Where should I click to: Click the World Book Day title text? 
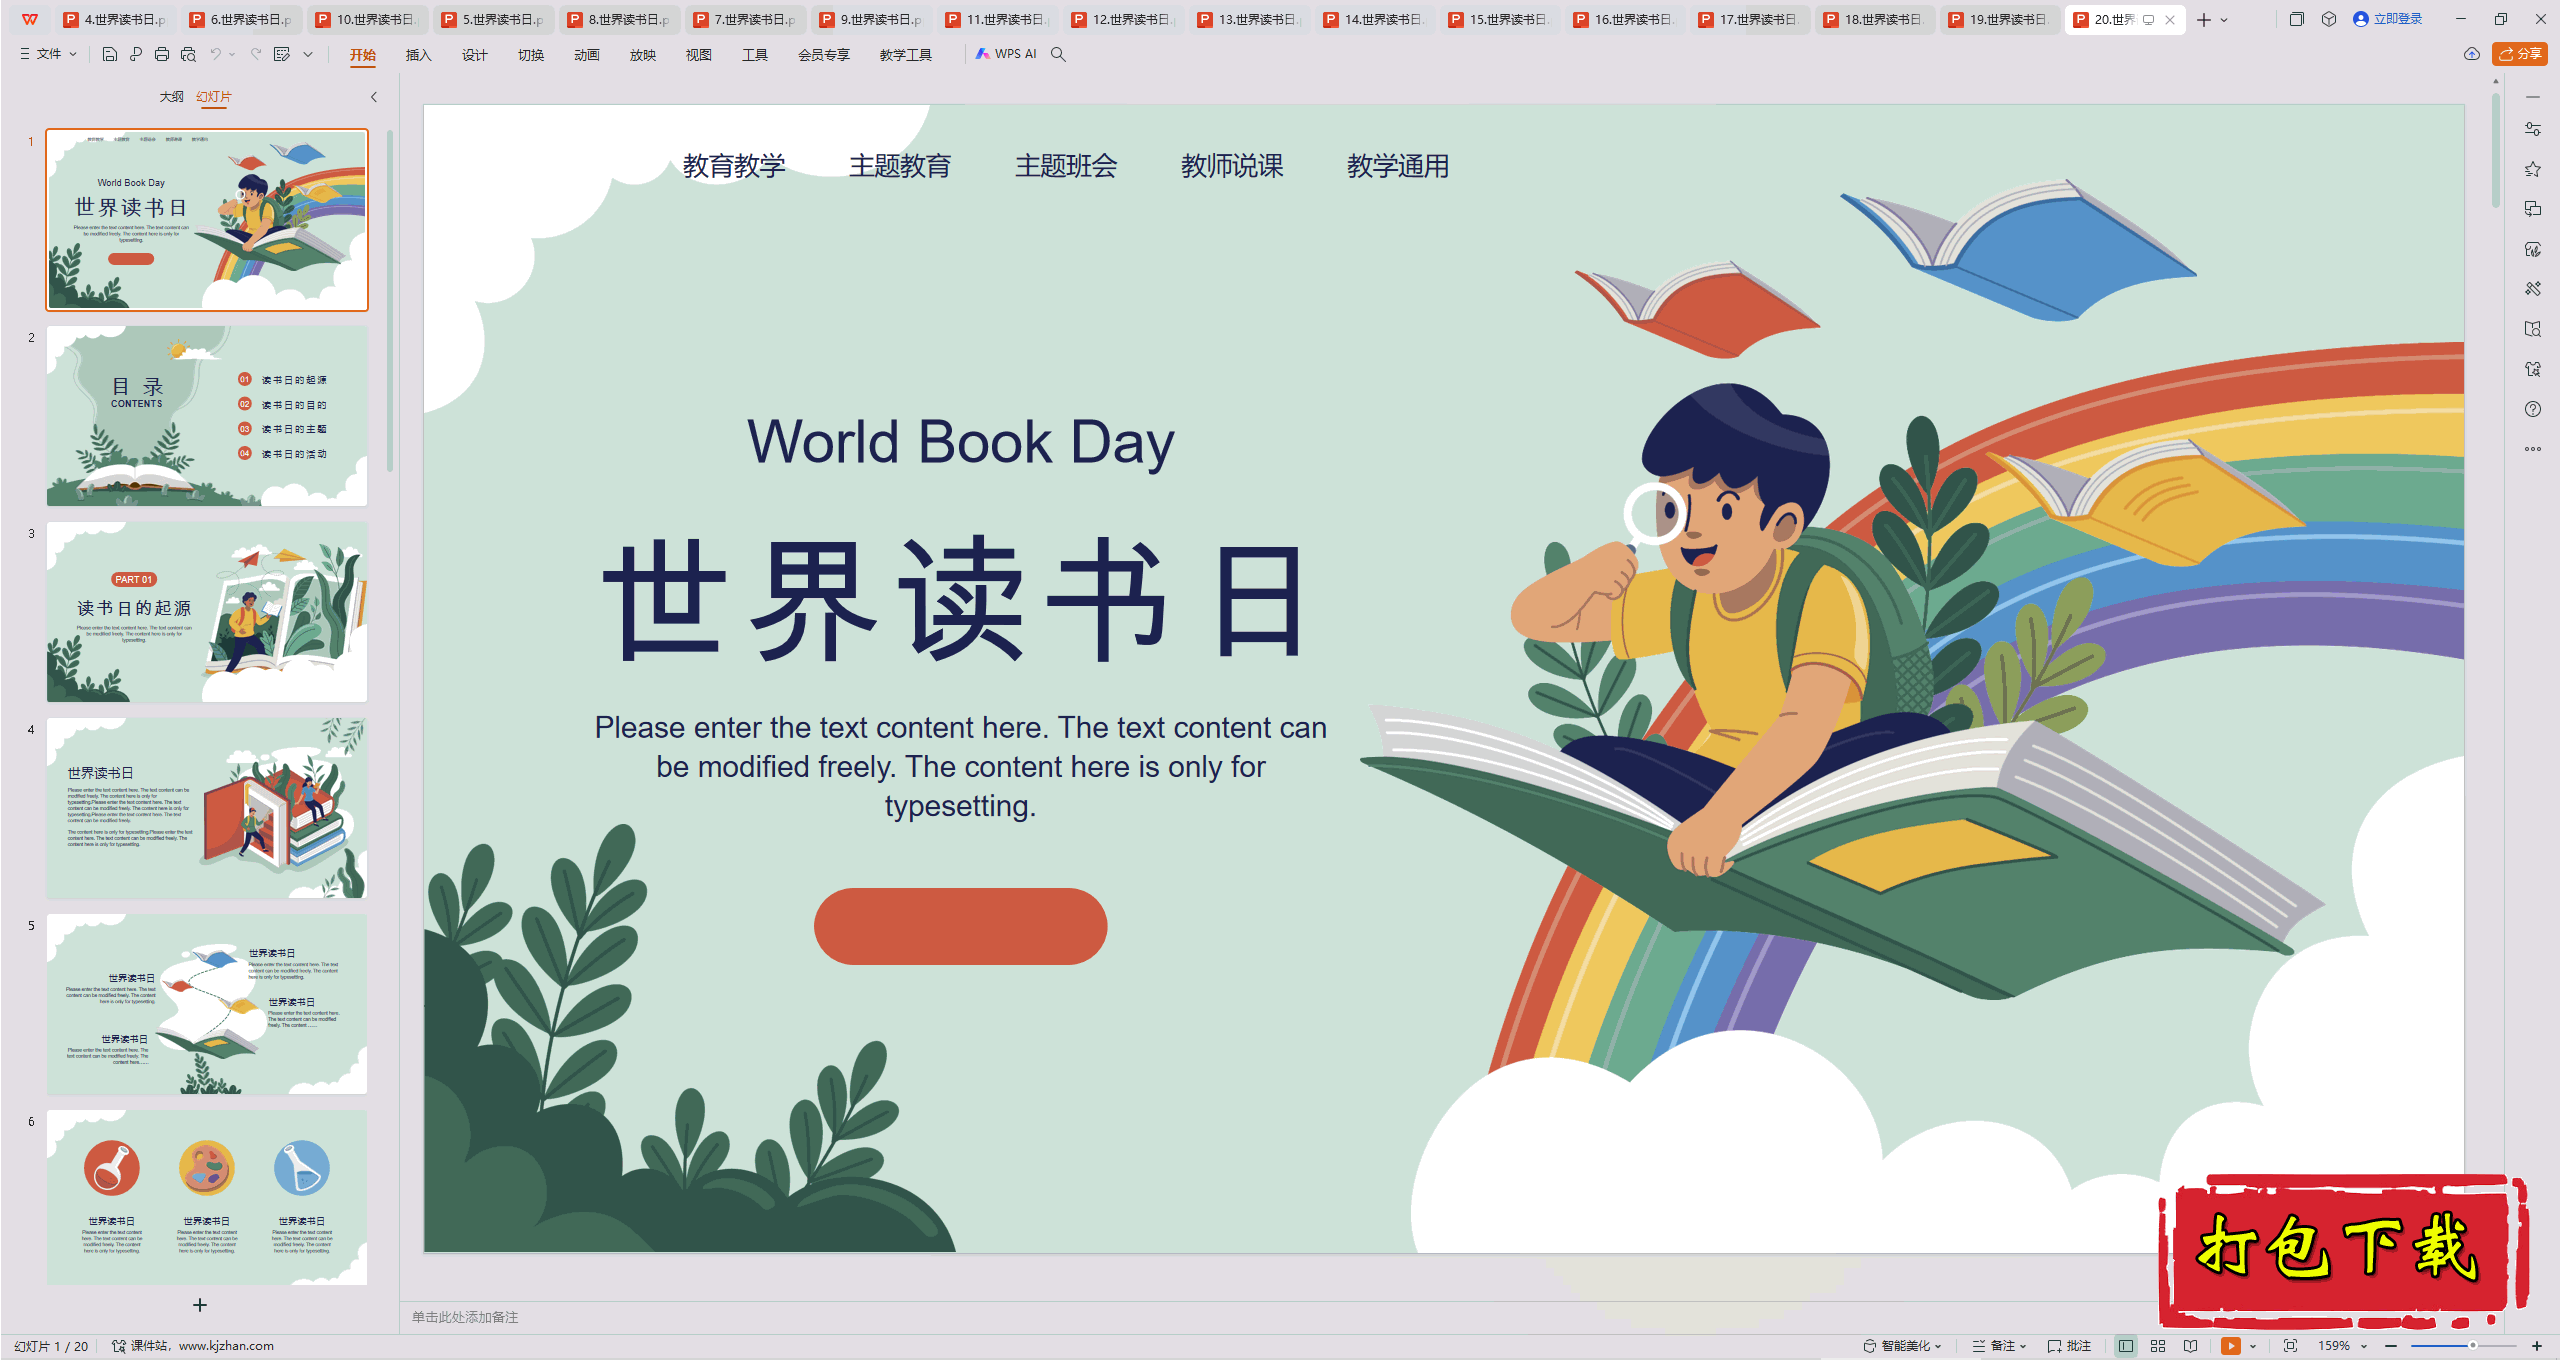pyautogui.click(x=961, y=442)
